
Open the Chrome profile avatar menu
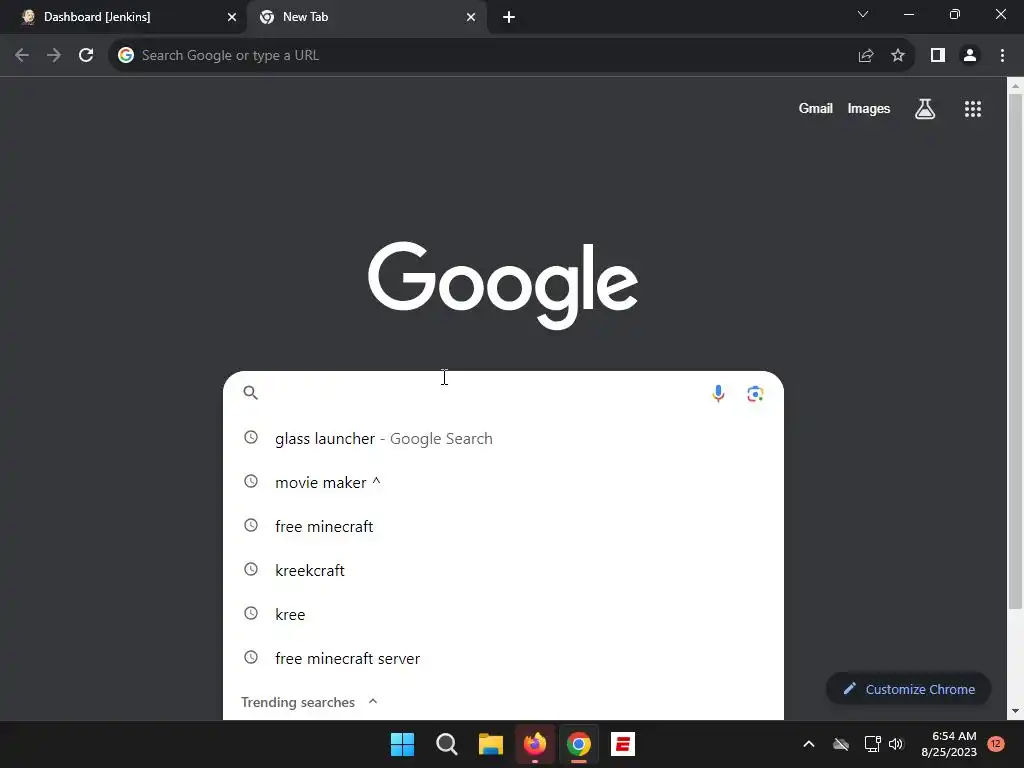[970, 56]
